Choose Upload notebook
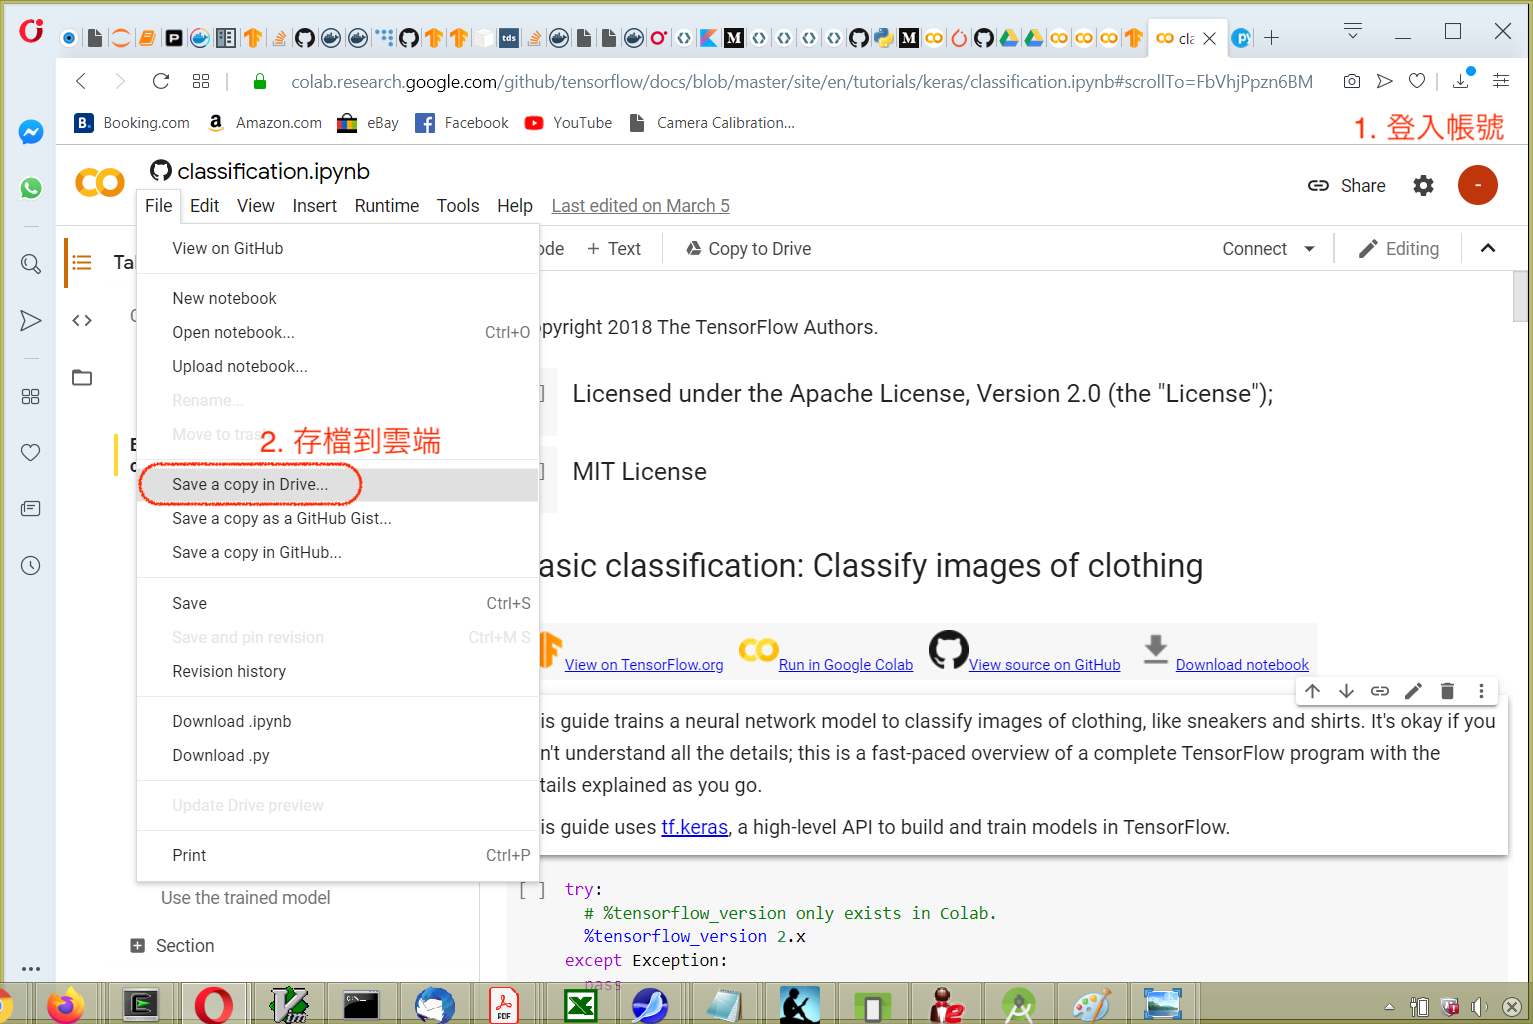The image size is (1533, 1024). click(338, 367)
